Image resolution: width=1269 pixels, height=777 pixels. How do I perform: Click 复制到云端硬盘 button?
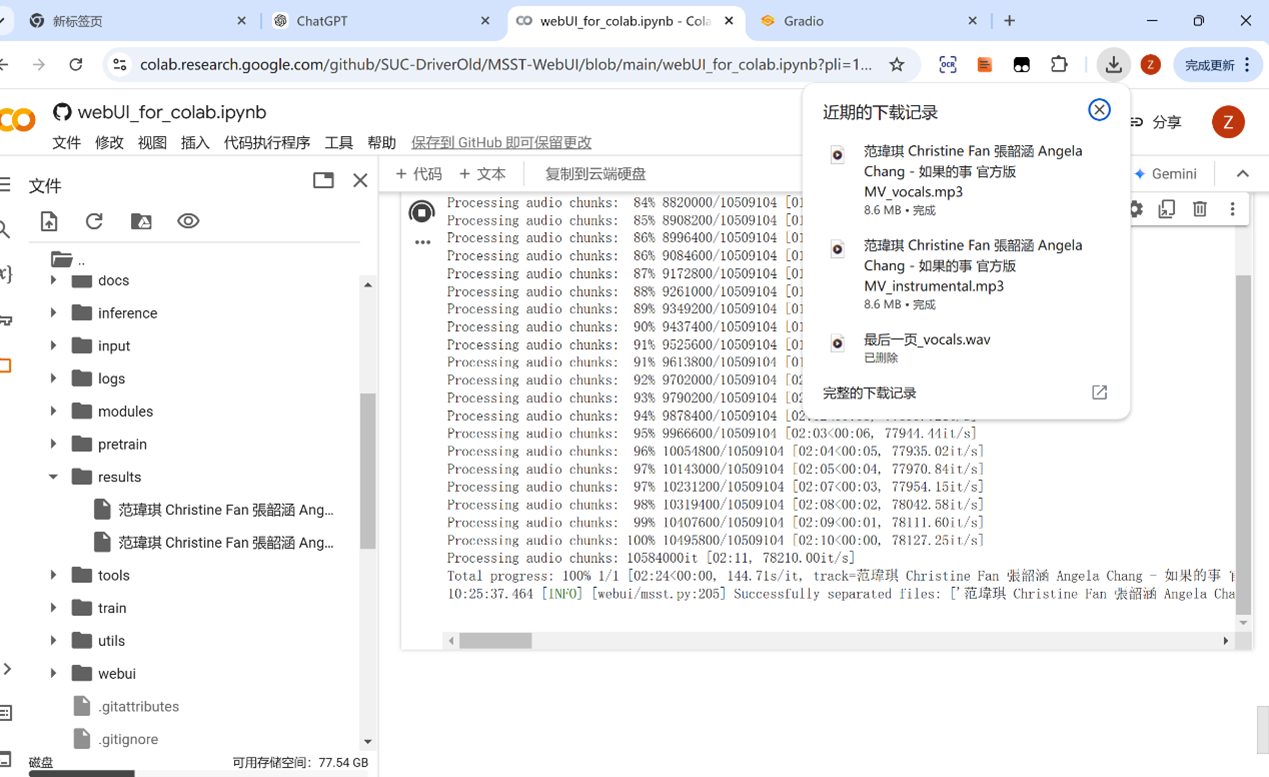[x=595, y=174]
